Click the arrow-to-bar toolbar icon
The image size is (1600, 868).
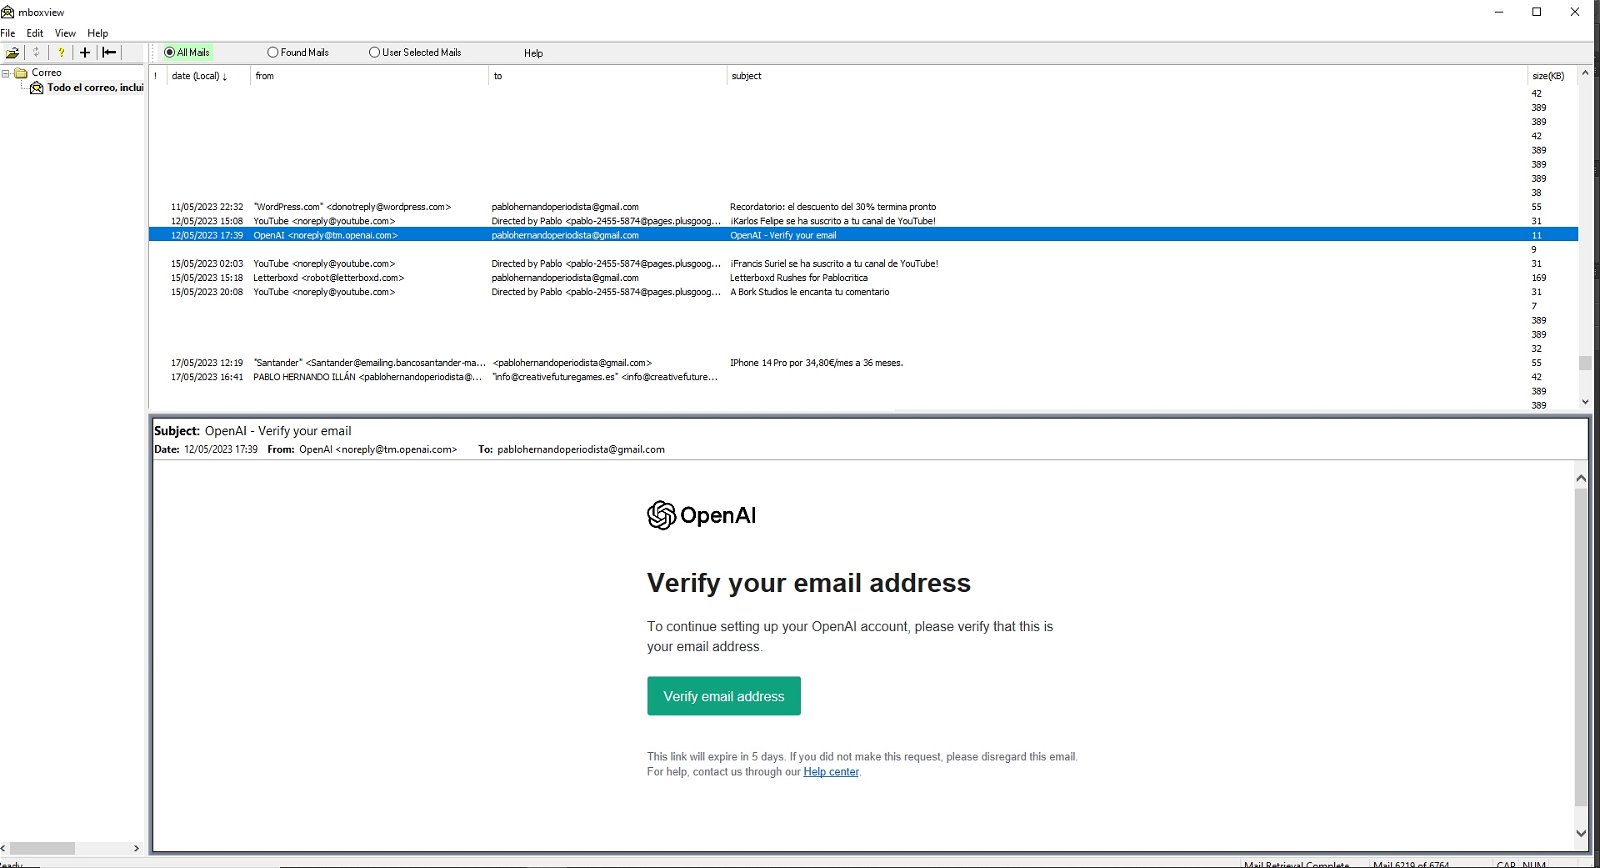[109, 52]
